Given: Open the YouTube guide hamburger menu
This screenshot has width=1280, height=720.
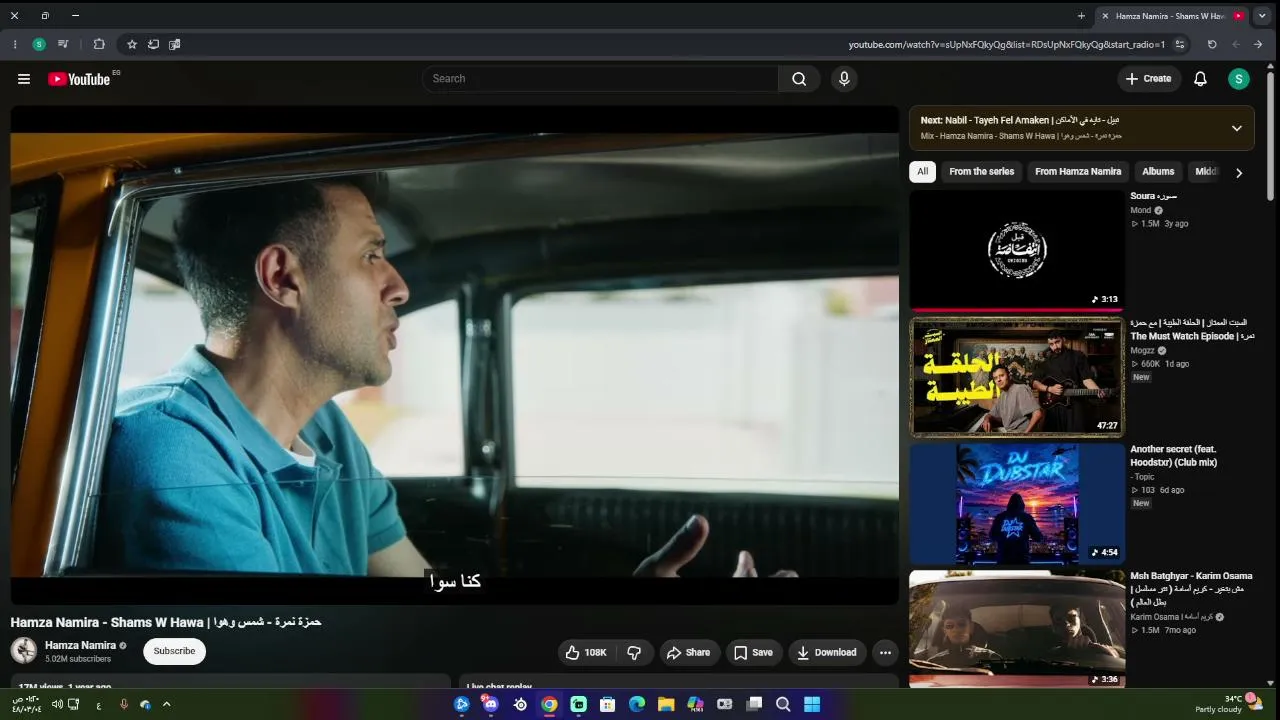Looking at the screenshot, I should (x=24, y=79).
